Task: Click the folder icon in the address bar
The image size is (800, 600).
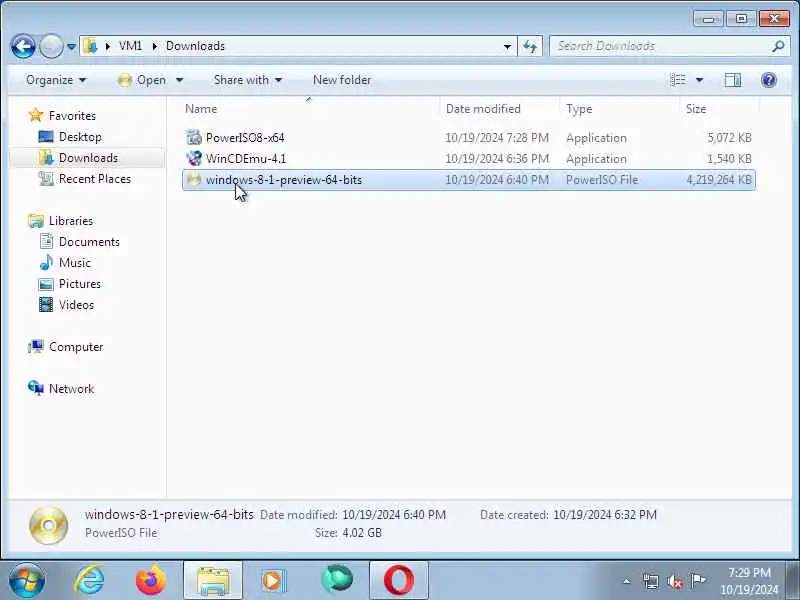Action: pos(90,46)
